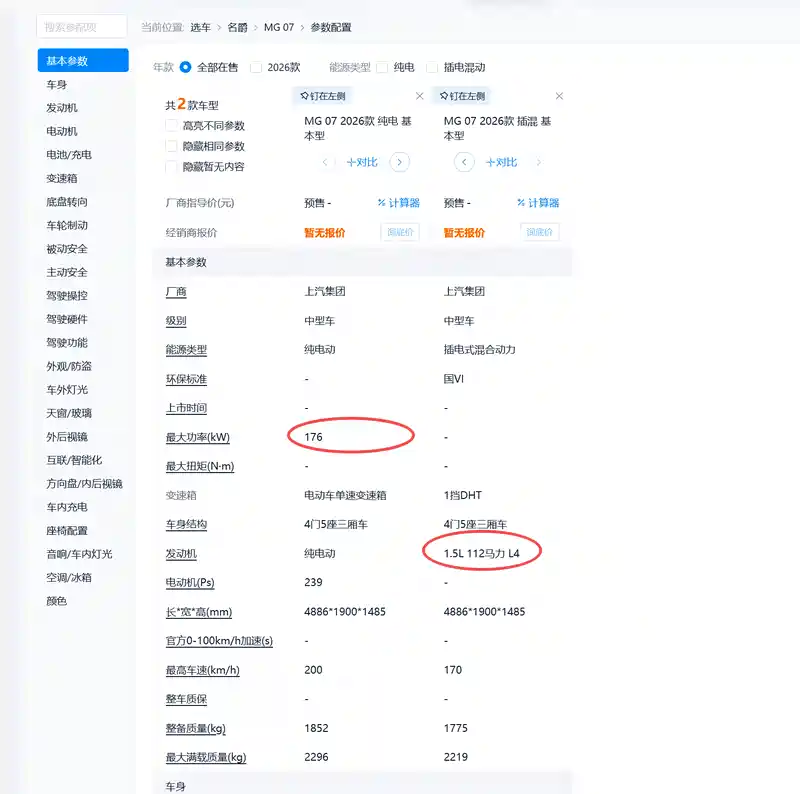
Task: Check the 纯电 energy type filter
Action: [x=382, y=67]
